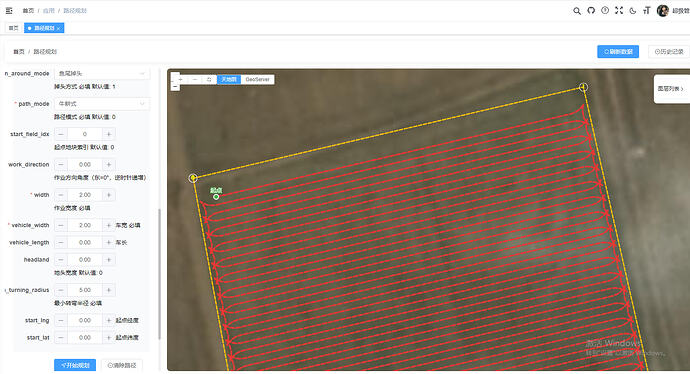Increase vehicle_width with the plus button

109,225
